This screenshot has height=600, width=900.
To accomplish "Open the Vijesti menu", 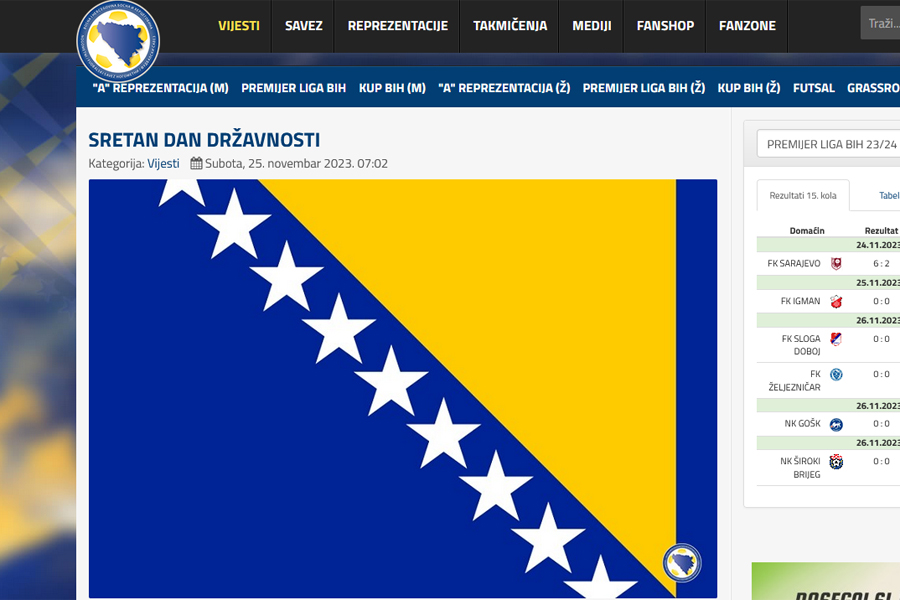I will coord(239,26).
